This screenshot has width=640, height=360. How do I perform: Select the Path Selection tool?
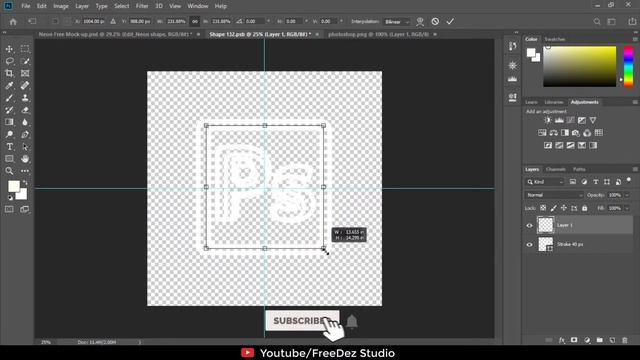click(x=25, y=147)
